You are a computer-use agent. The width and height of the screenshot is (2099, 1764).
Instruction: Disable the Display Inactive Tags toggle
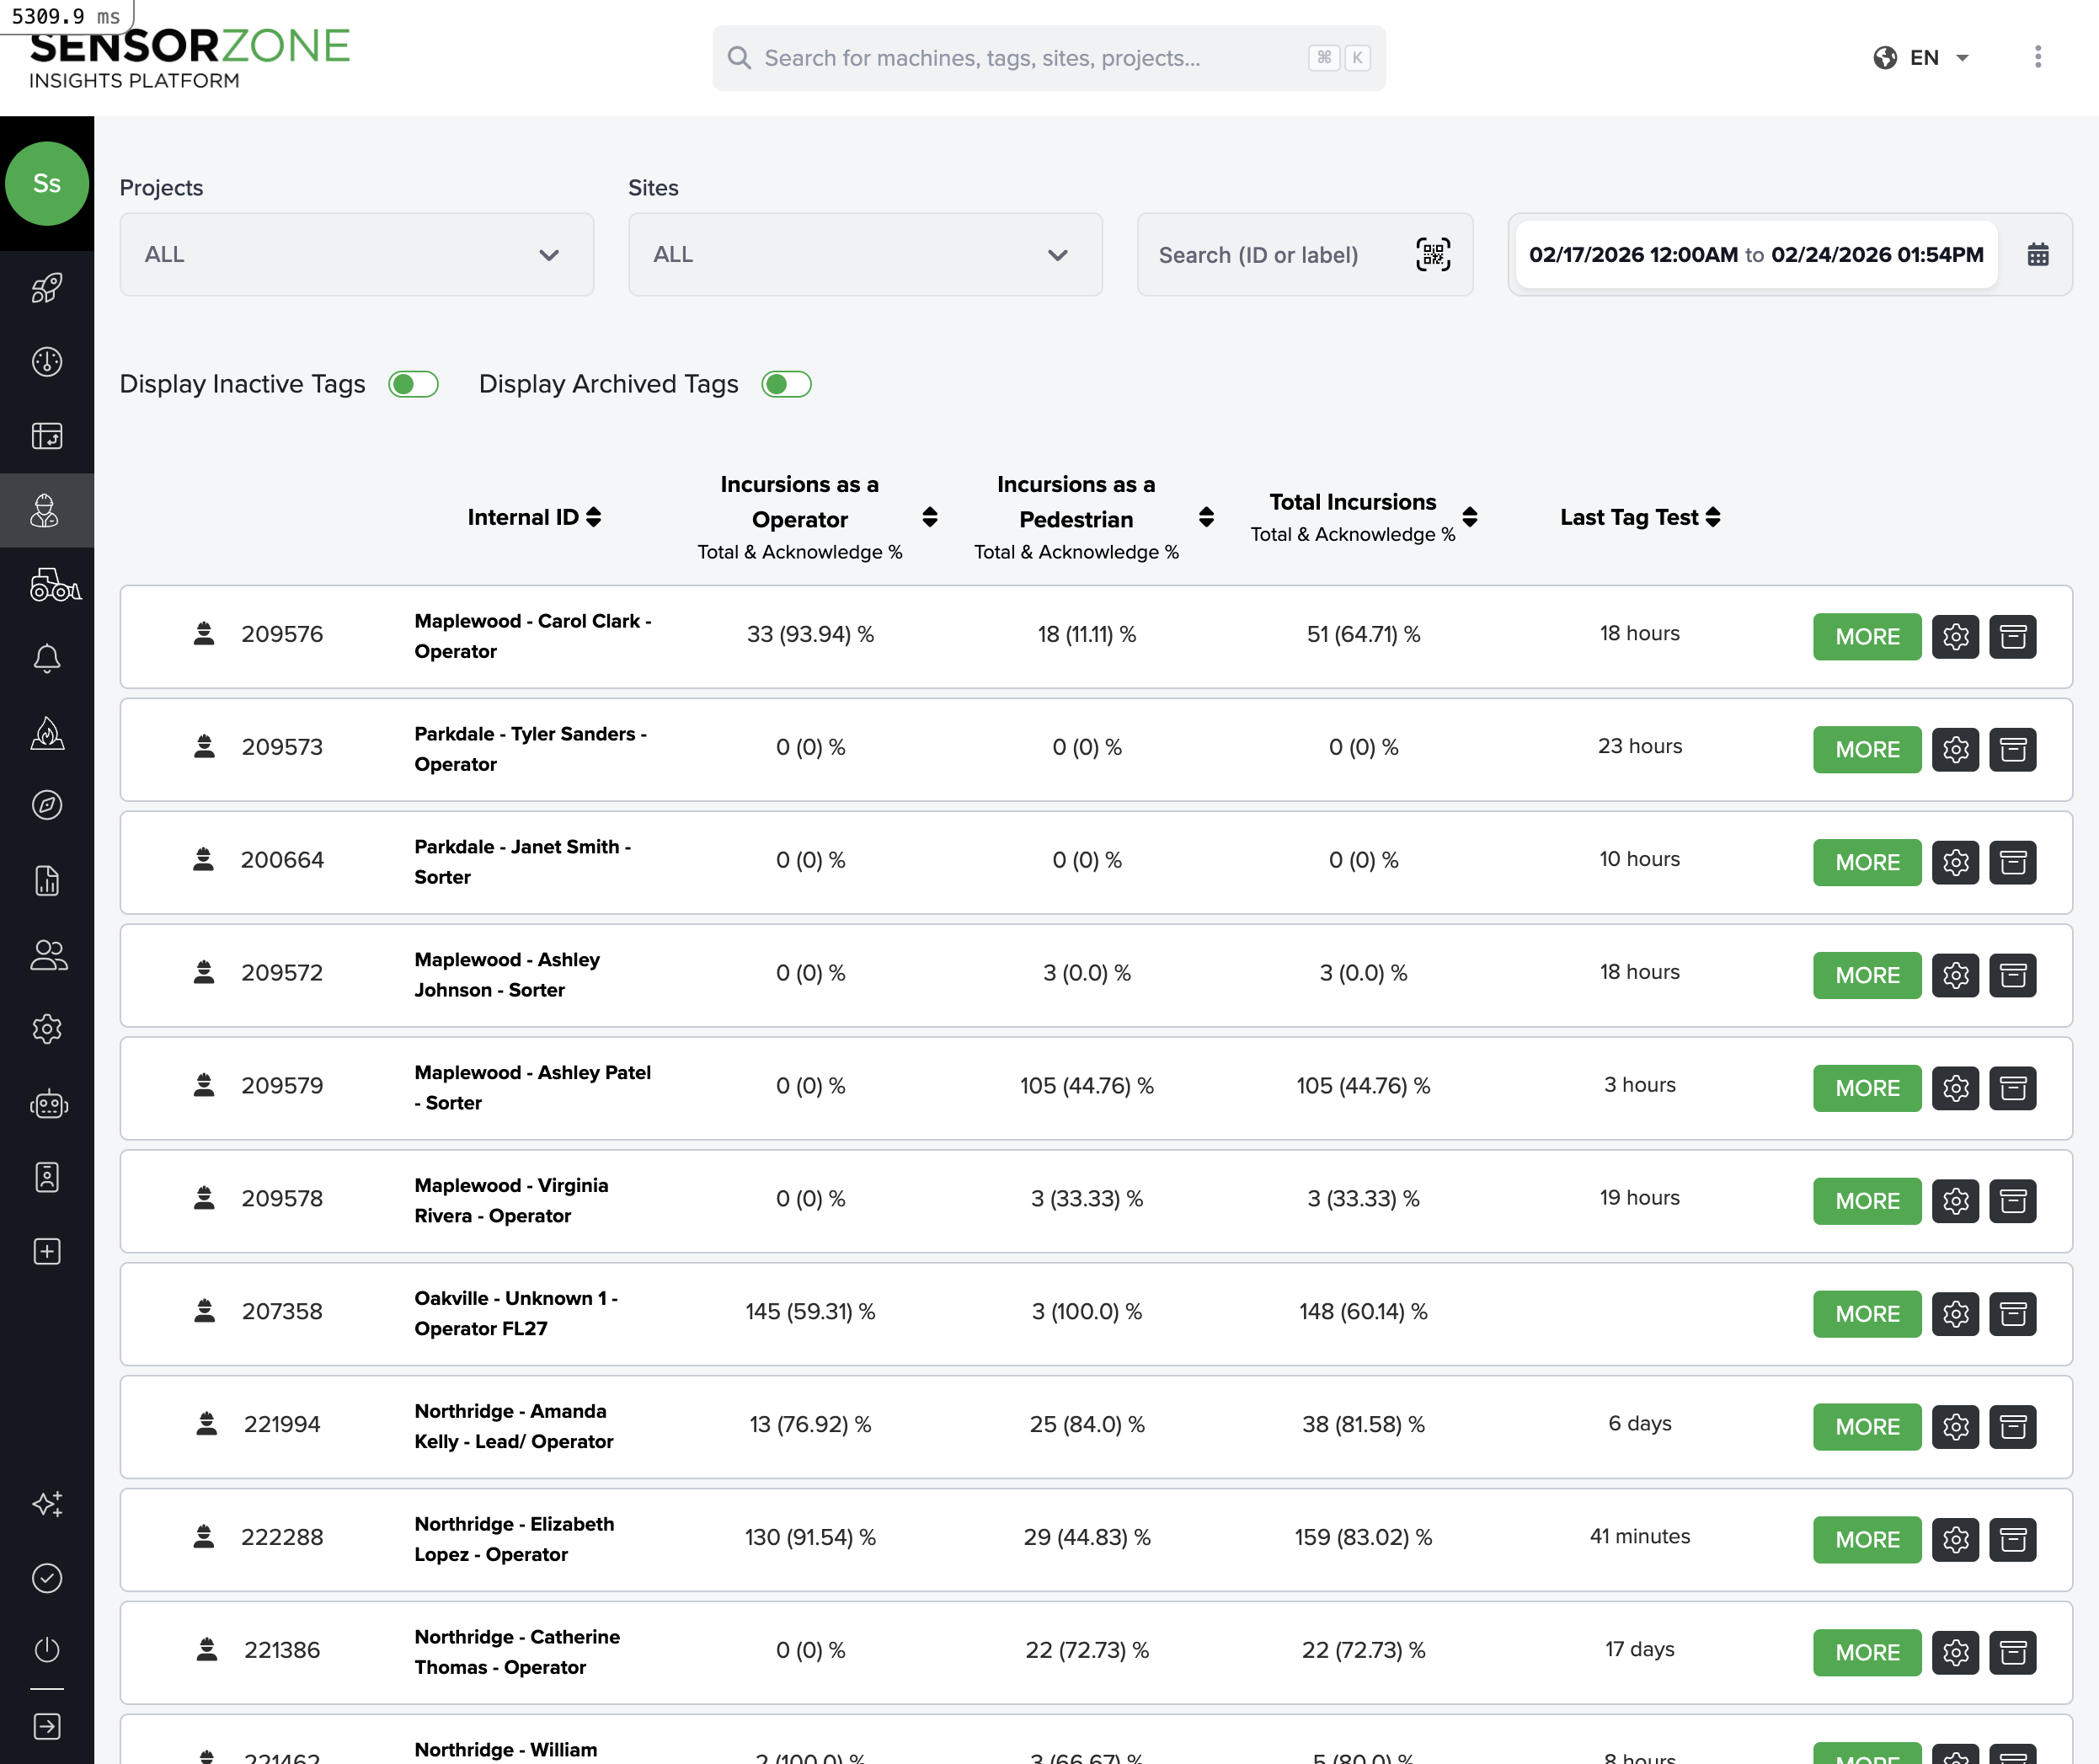pos(413,384)
